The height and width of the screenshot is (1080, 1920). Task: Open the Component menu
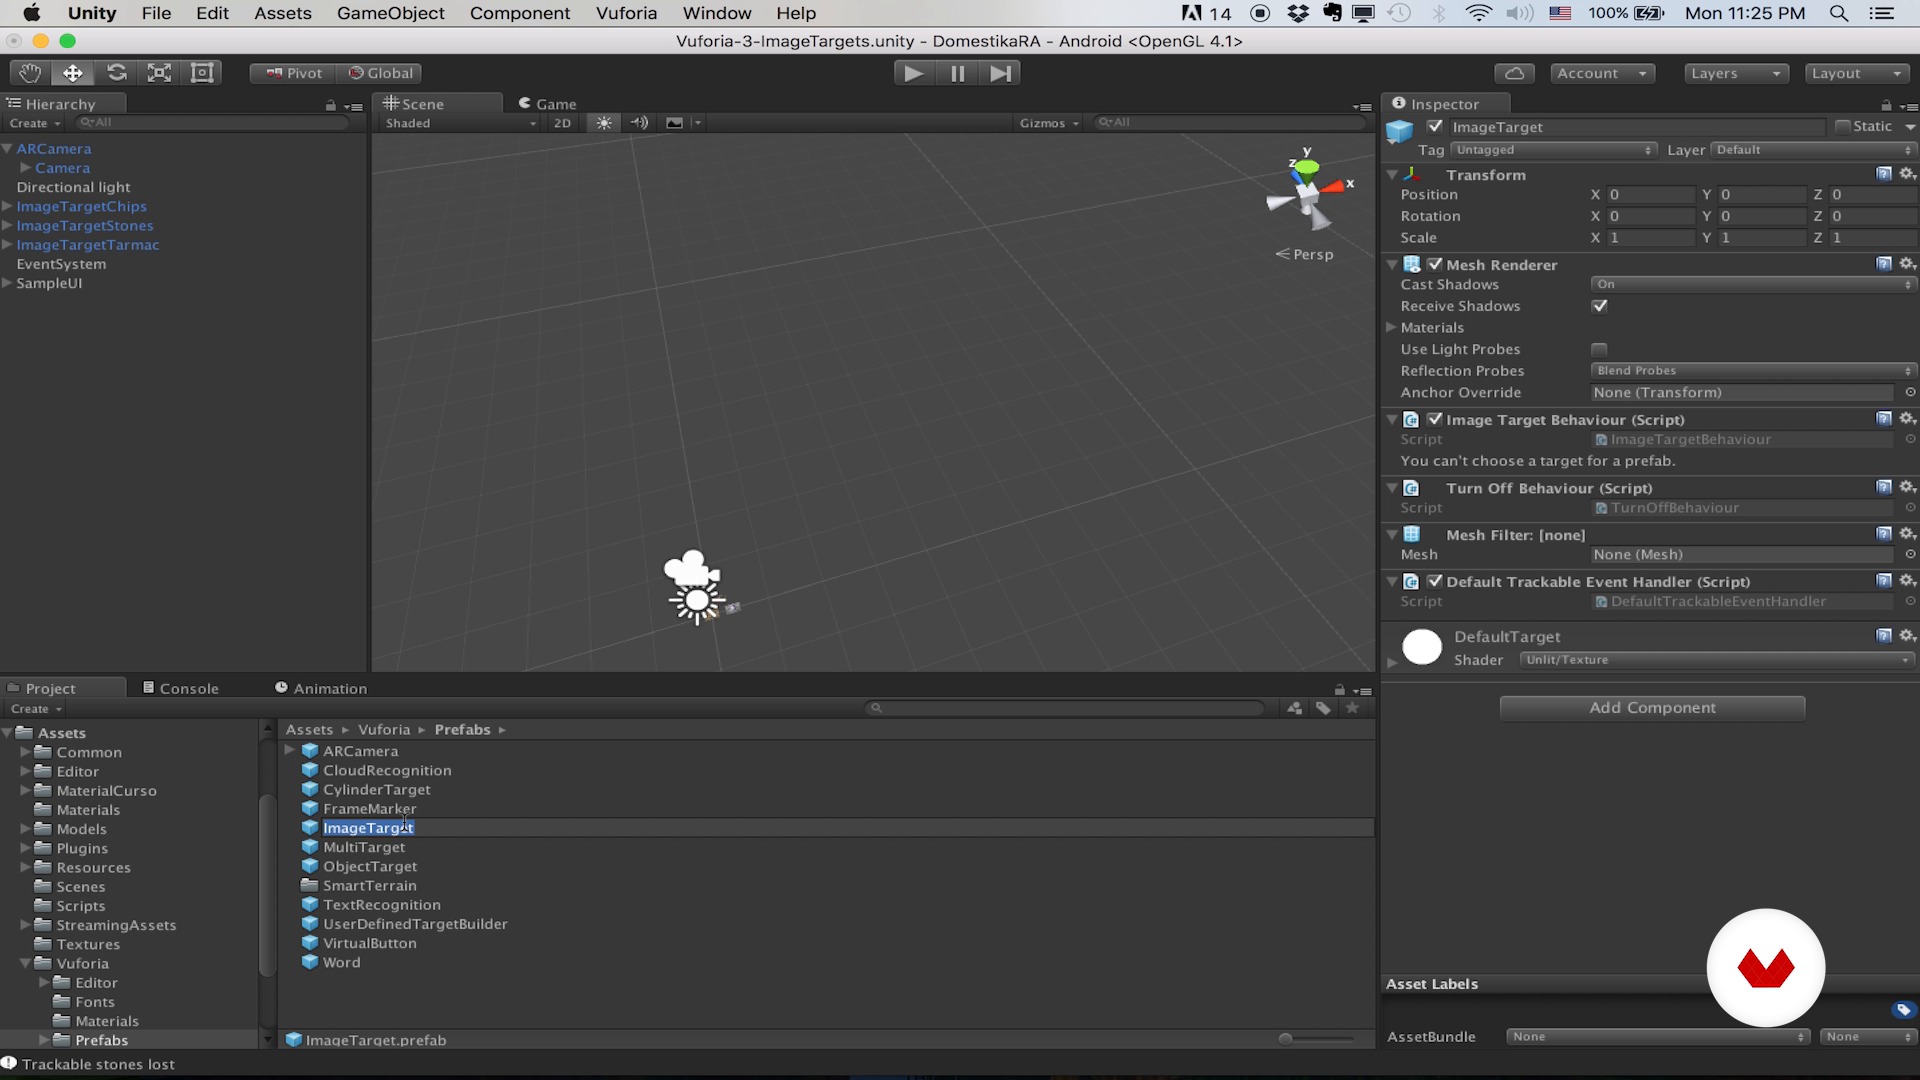click(519, 13)
